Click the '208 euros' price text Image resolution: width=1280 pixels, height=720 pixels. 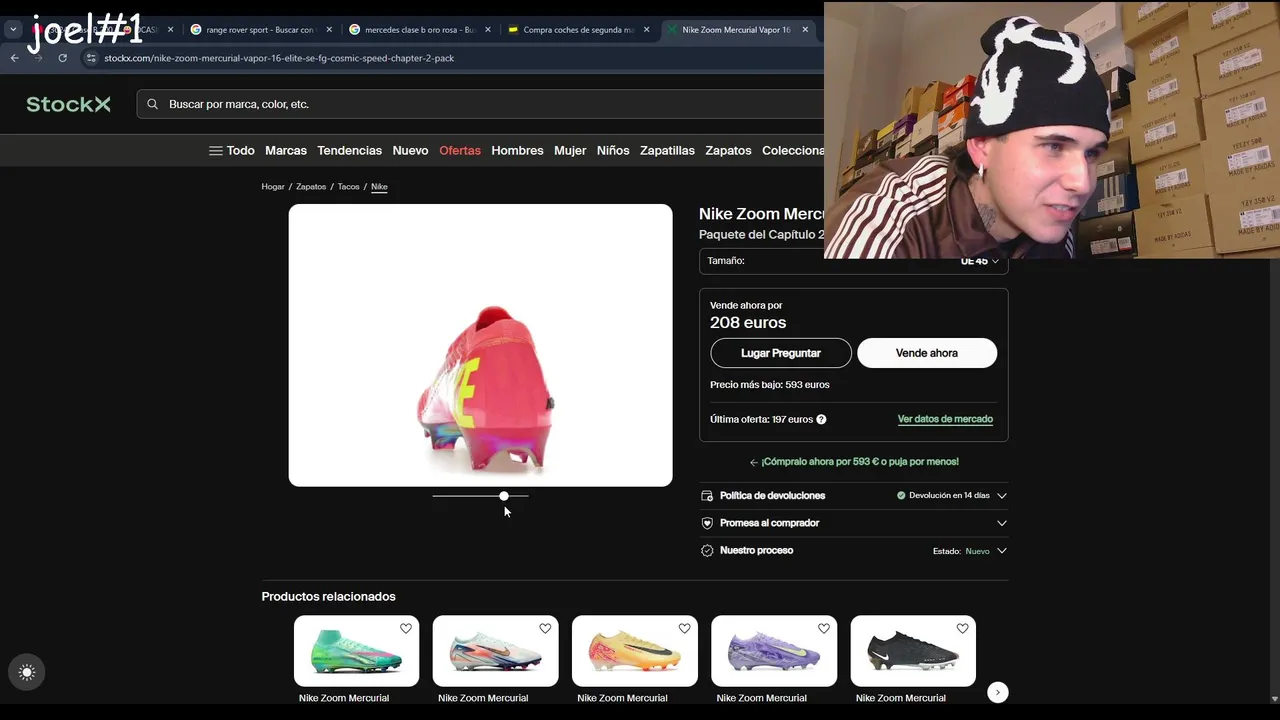(x=748, y=323)
